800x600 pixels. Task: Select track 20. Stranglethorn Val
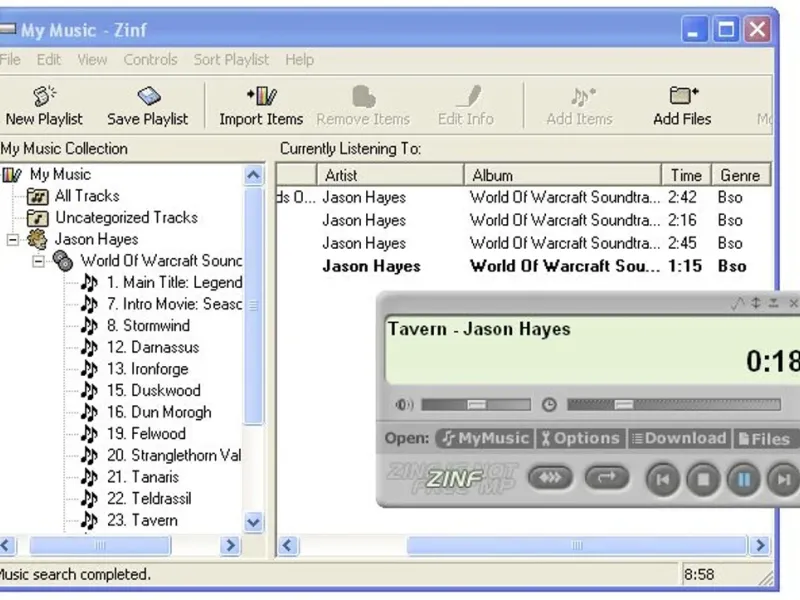(x=174, y=455)
